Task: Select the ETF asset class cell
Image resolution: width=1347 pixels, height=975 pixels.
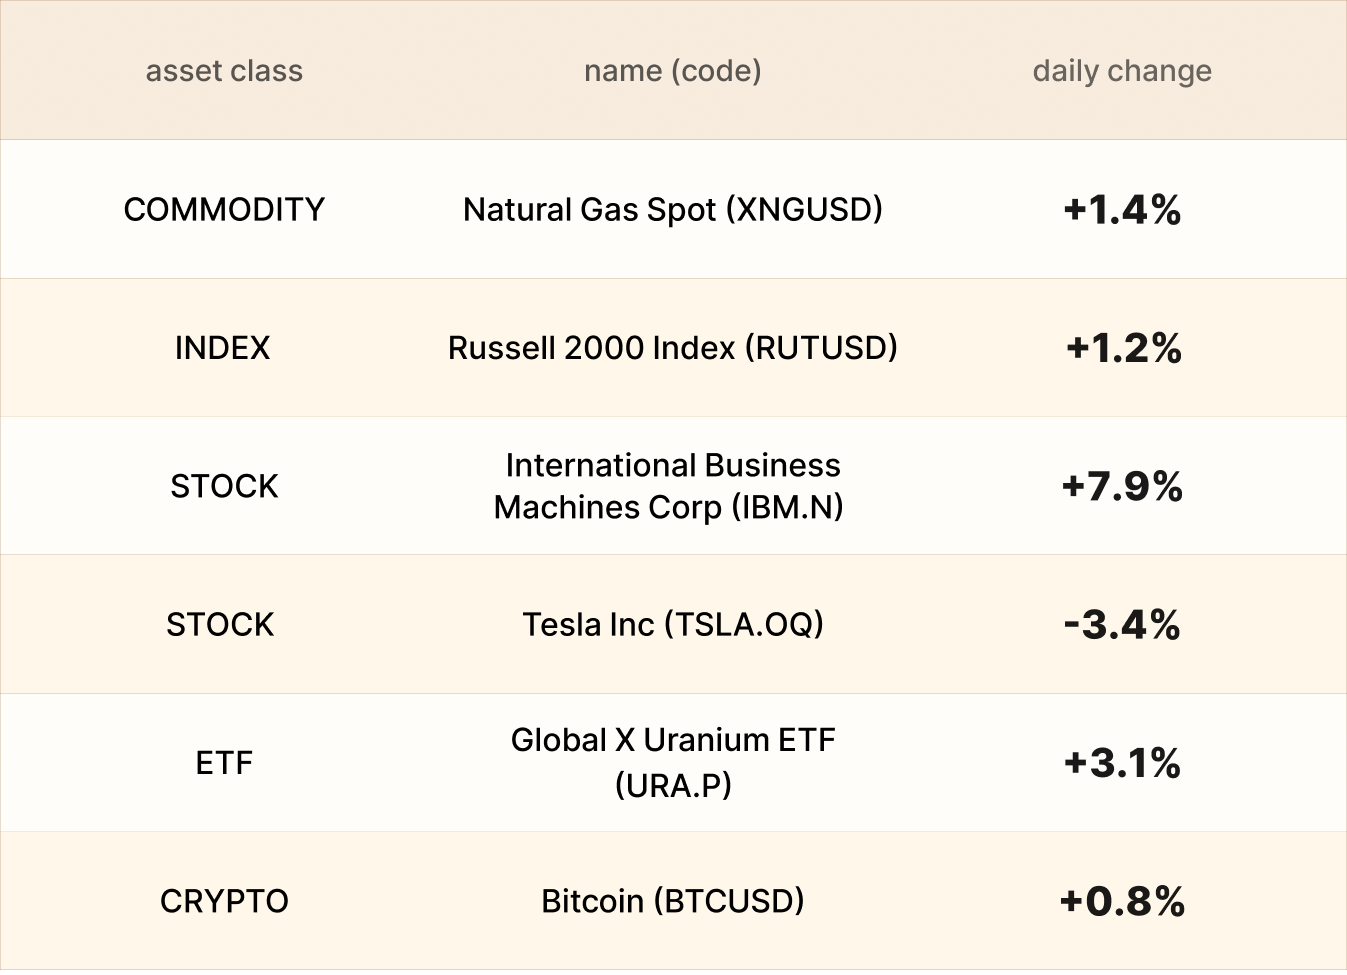Action: pos(224,763)
